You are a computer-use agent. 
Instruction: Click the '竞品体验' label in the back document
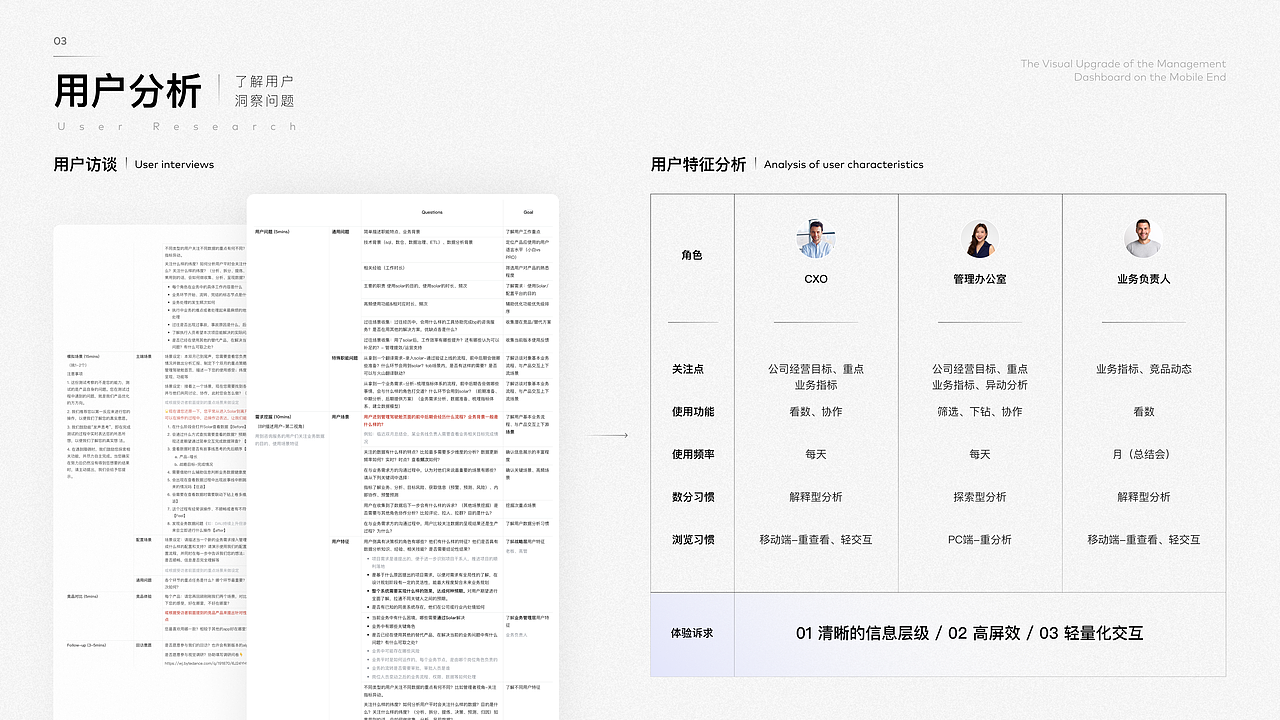coord(144,596)
